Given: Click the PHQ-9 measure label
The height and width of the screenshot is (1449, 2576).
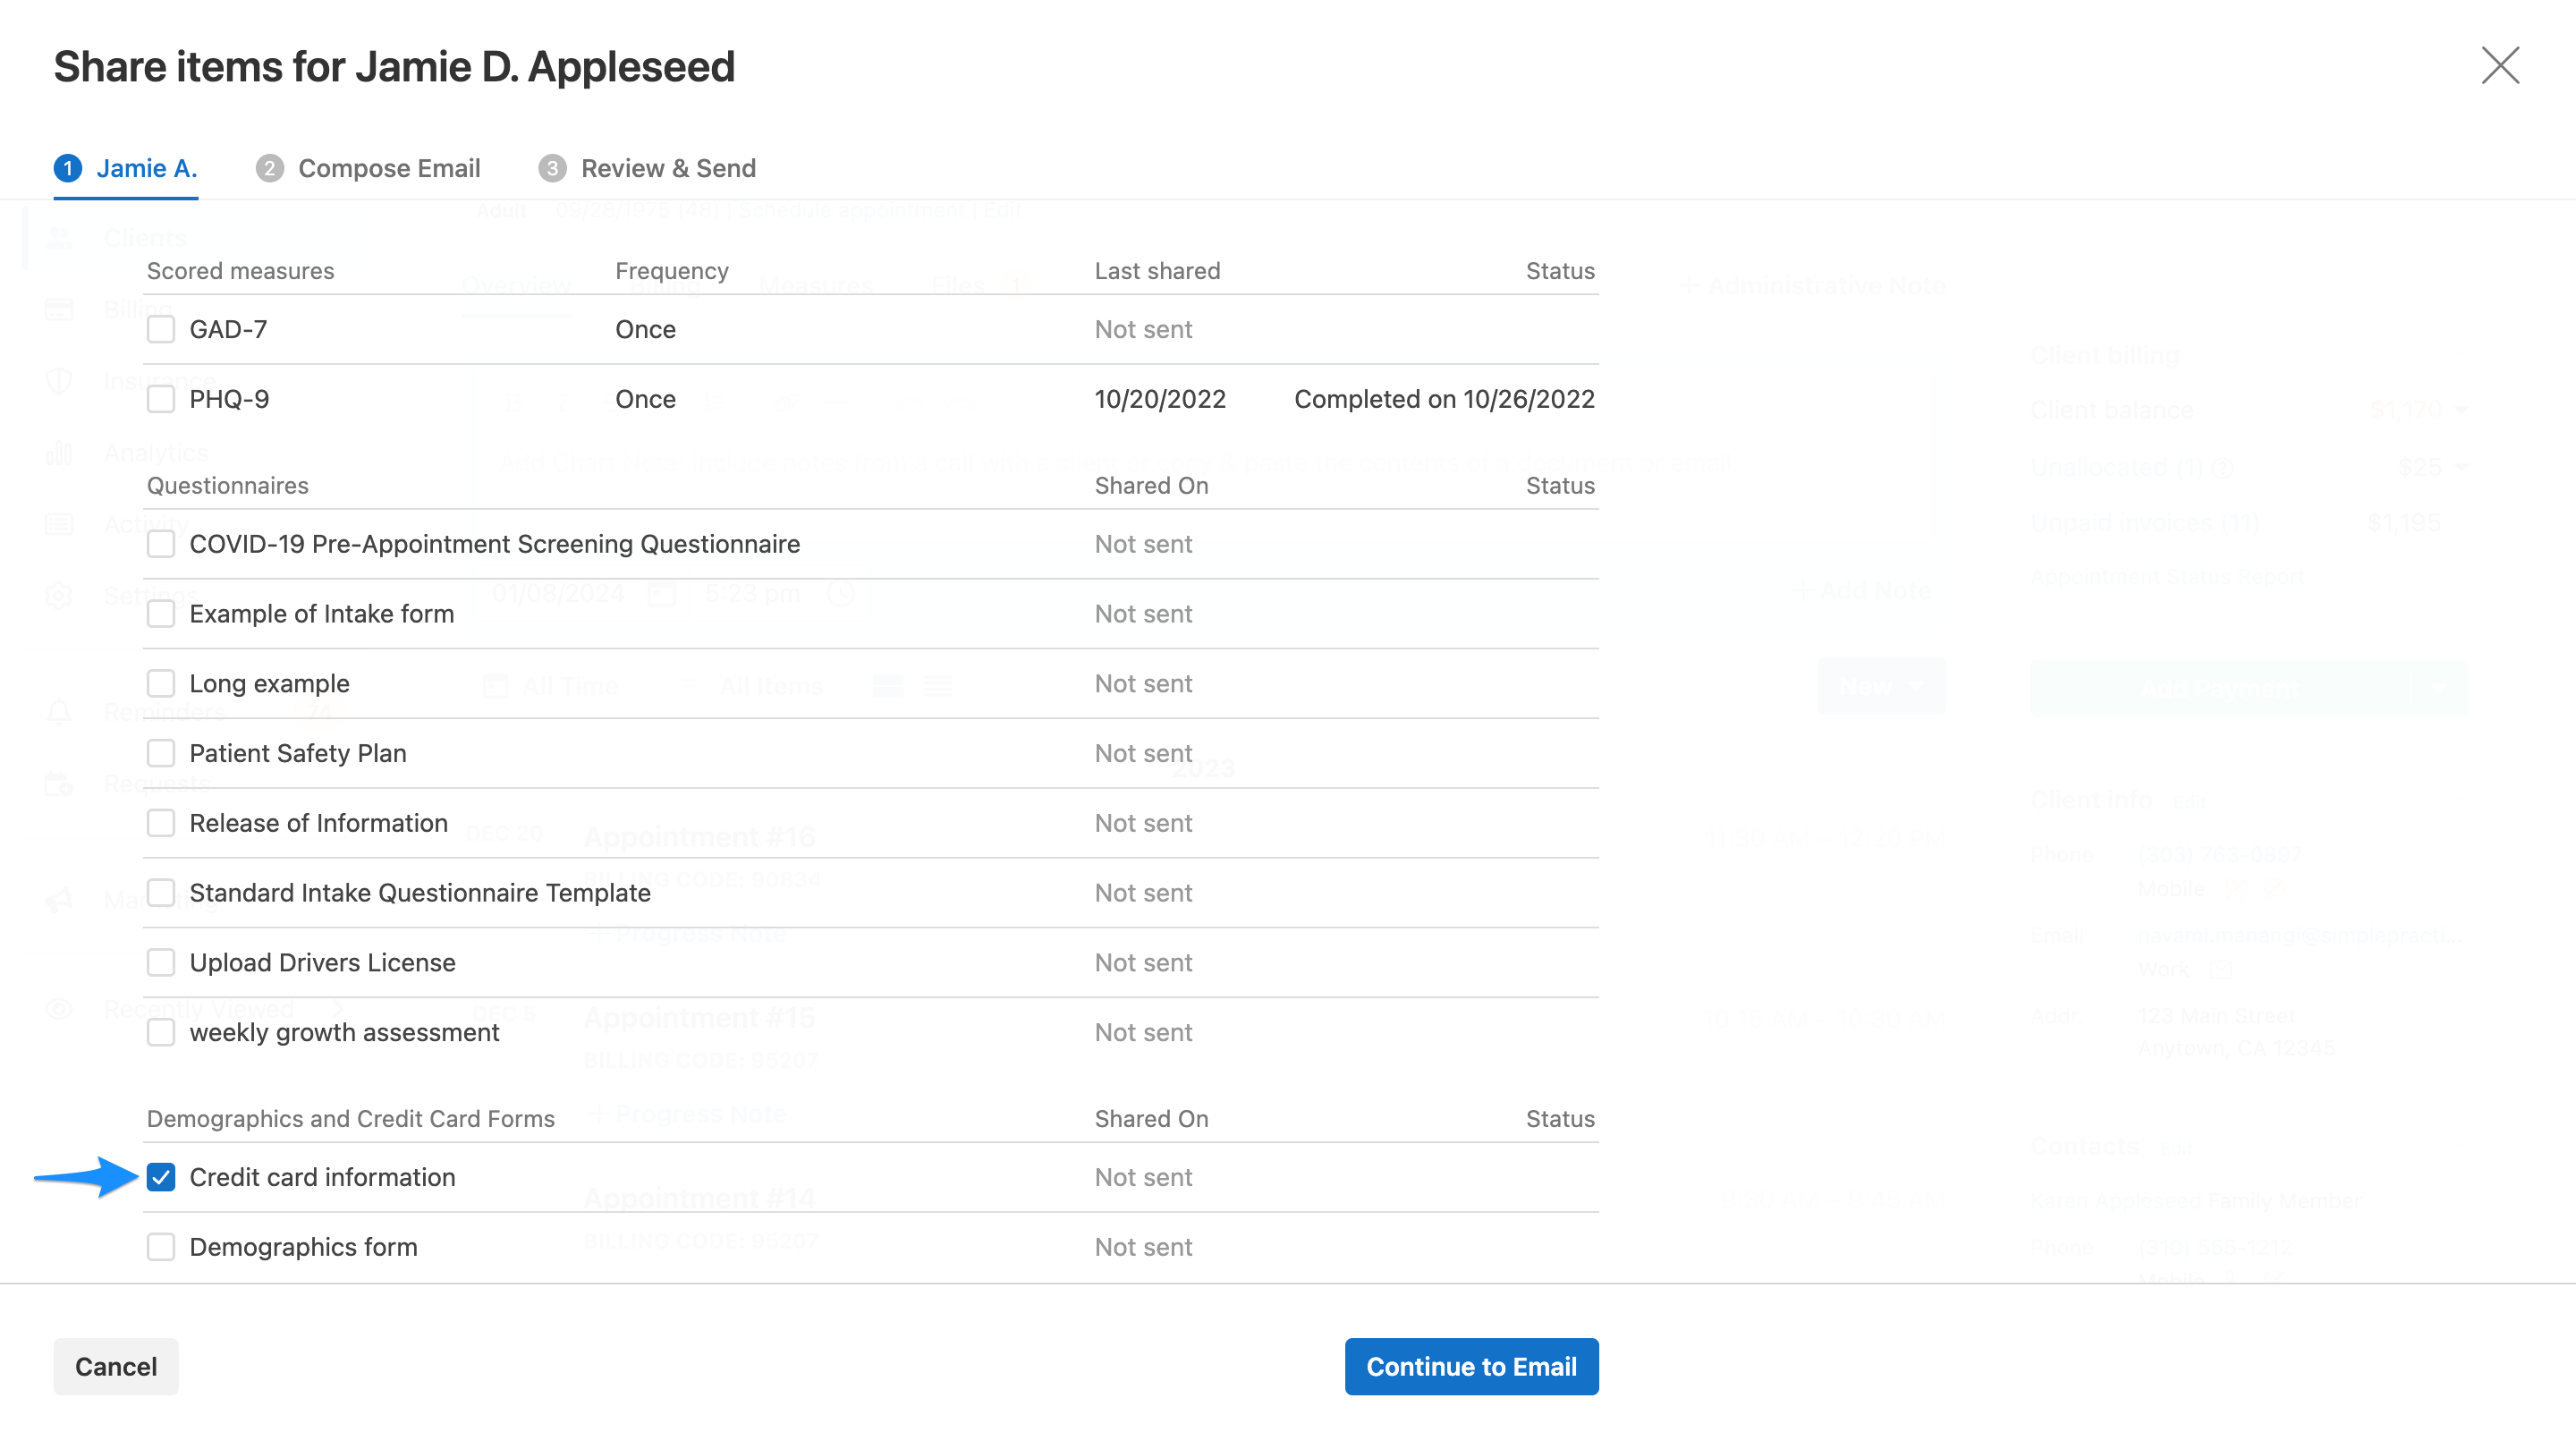Looking at the screenshot, I should tap(229, 399).
